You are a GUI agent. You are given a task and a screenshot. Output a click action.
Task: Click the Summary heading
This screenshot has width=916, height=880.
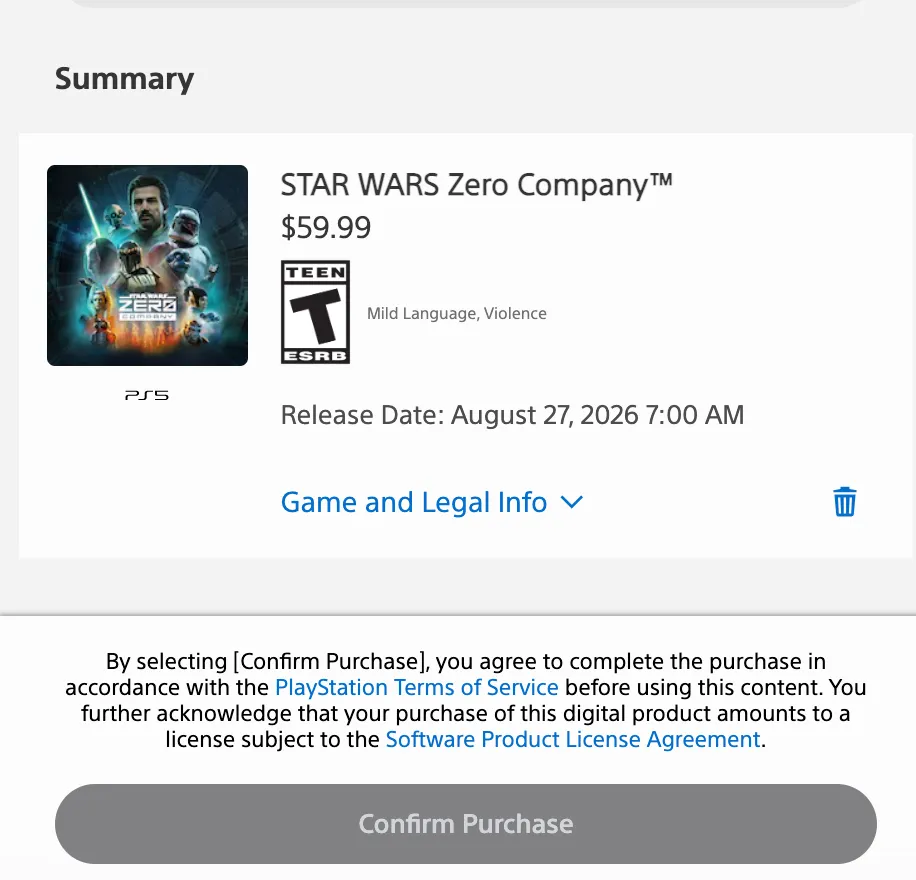click(x=124, y=78)
